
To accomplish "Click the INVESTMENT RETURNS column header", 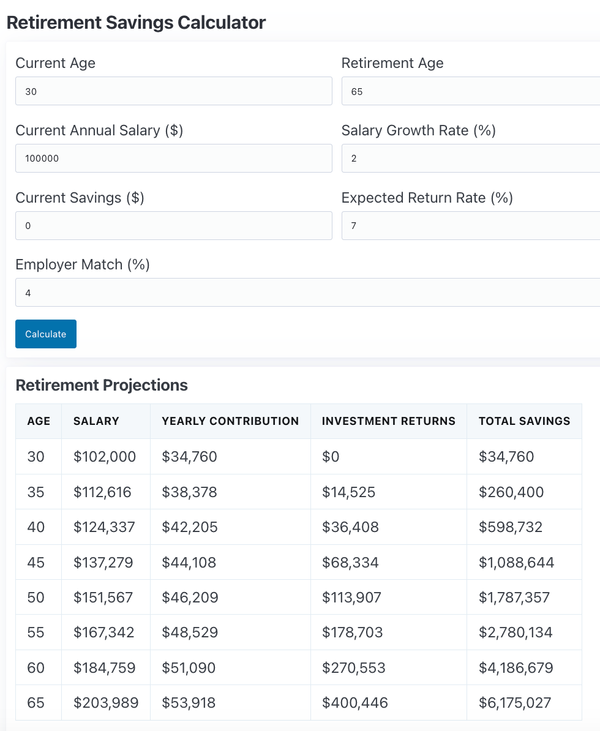I will click(x=388, y=421).
